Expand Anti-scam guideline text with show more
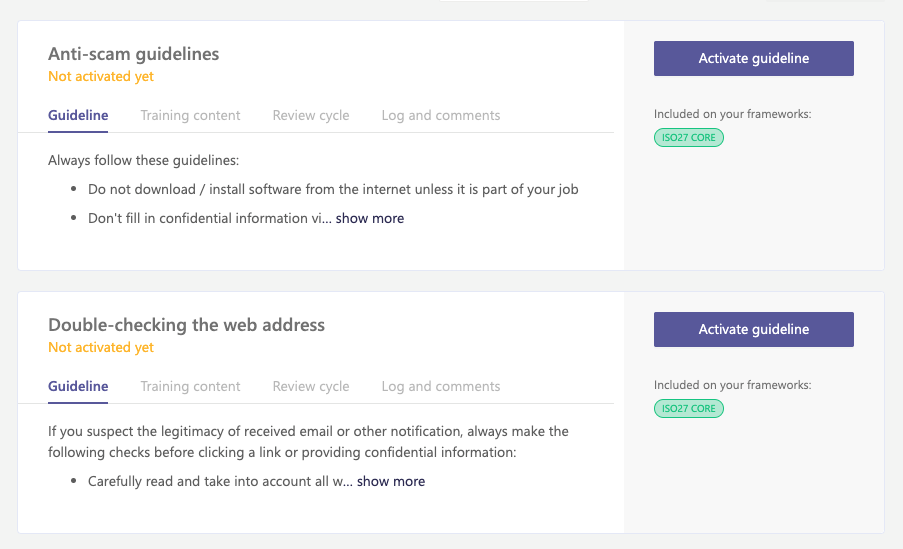 (370, 218)
